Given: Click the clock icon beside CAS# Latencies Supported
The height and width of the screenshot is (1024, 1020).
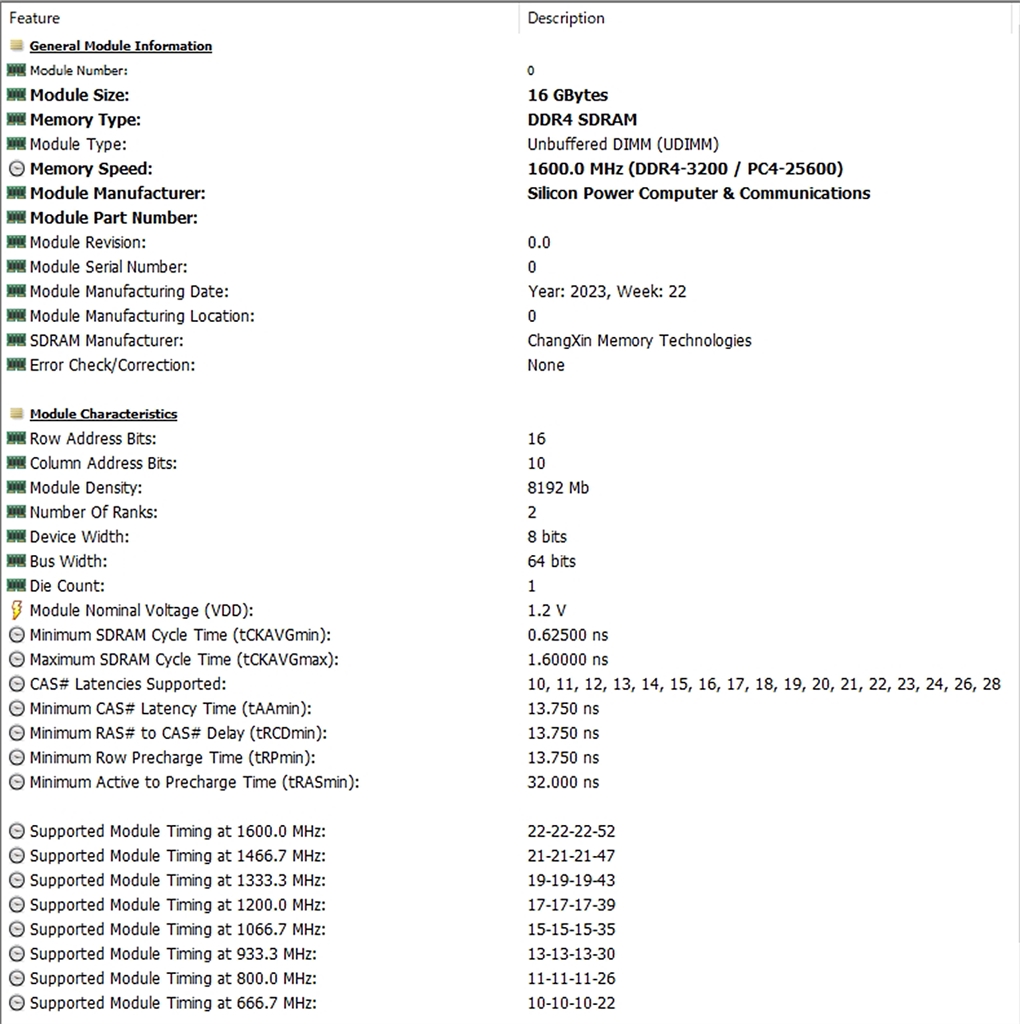Looking at the screenshot, I should point(17,684).
